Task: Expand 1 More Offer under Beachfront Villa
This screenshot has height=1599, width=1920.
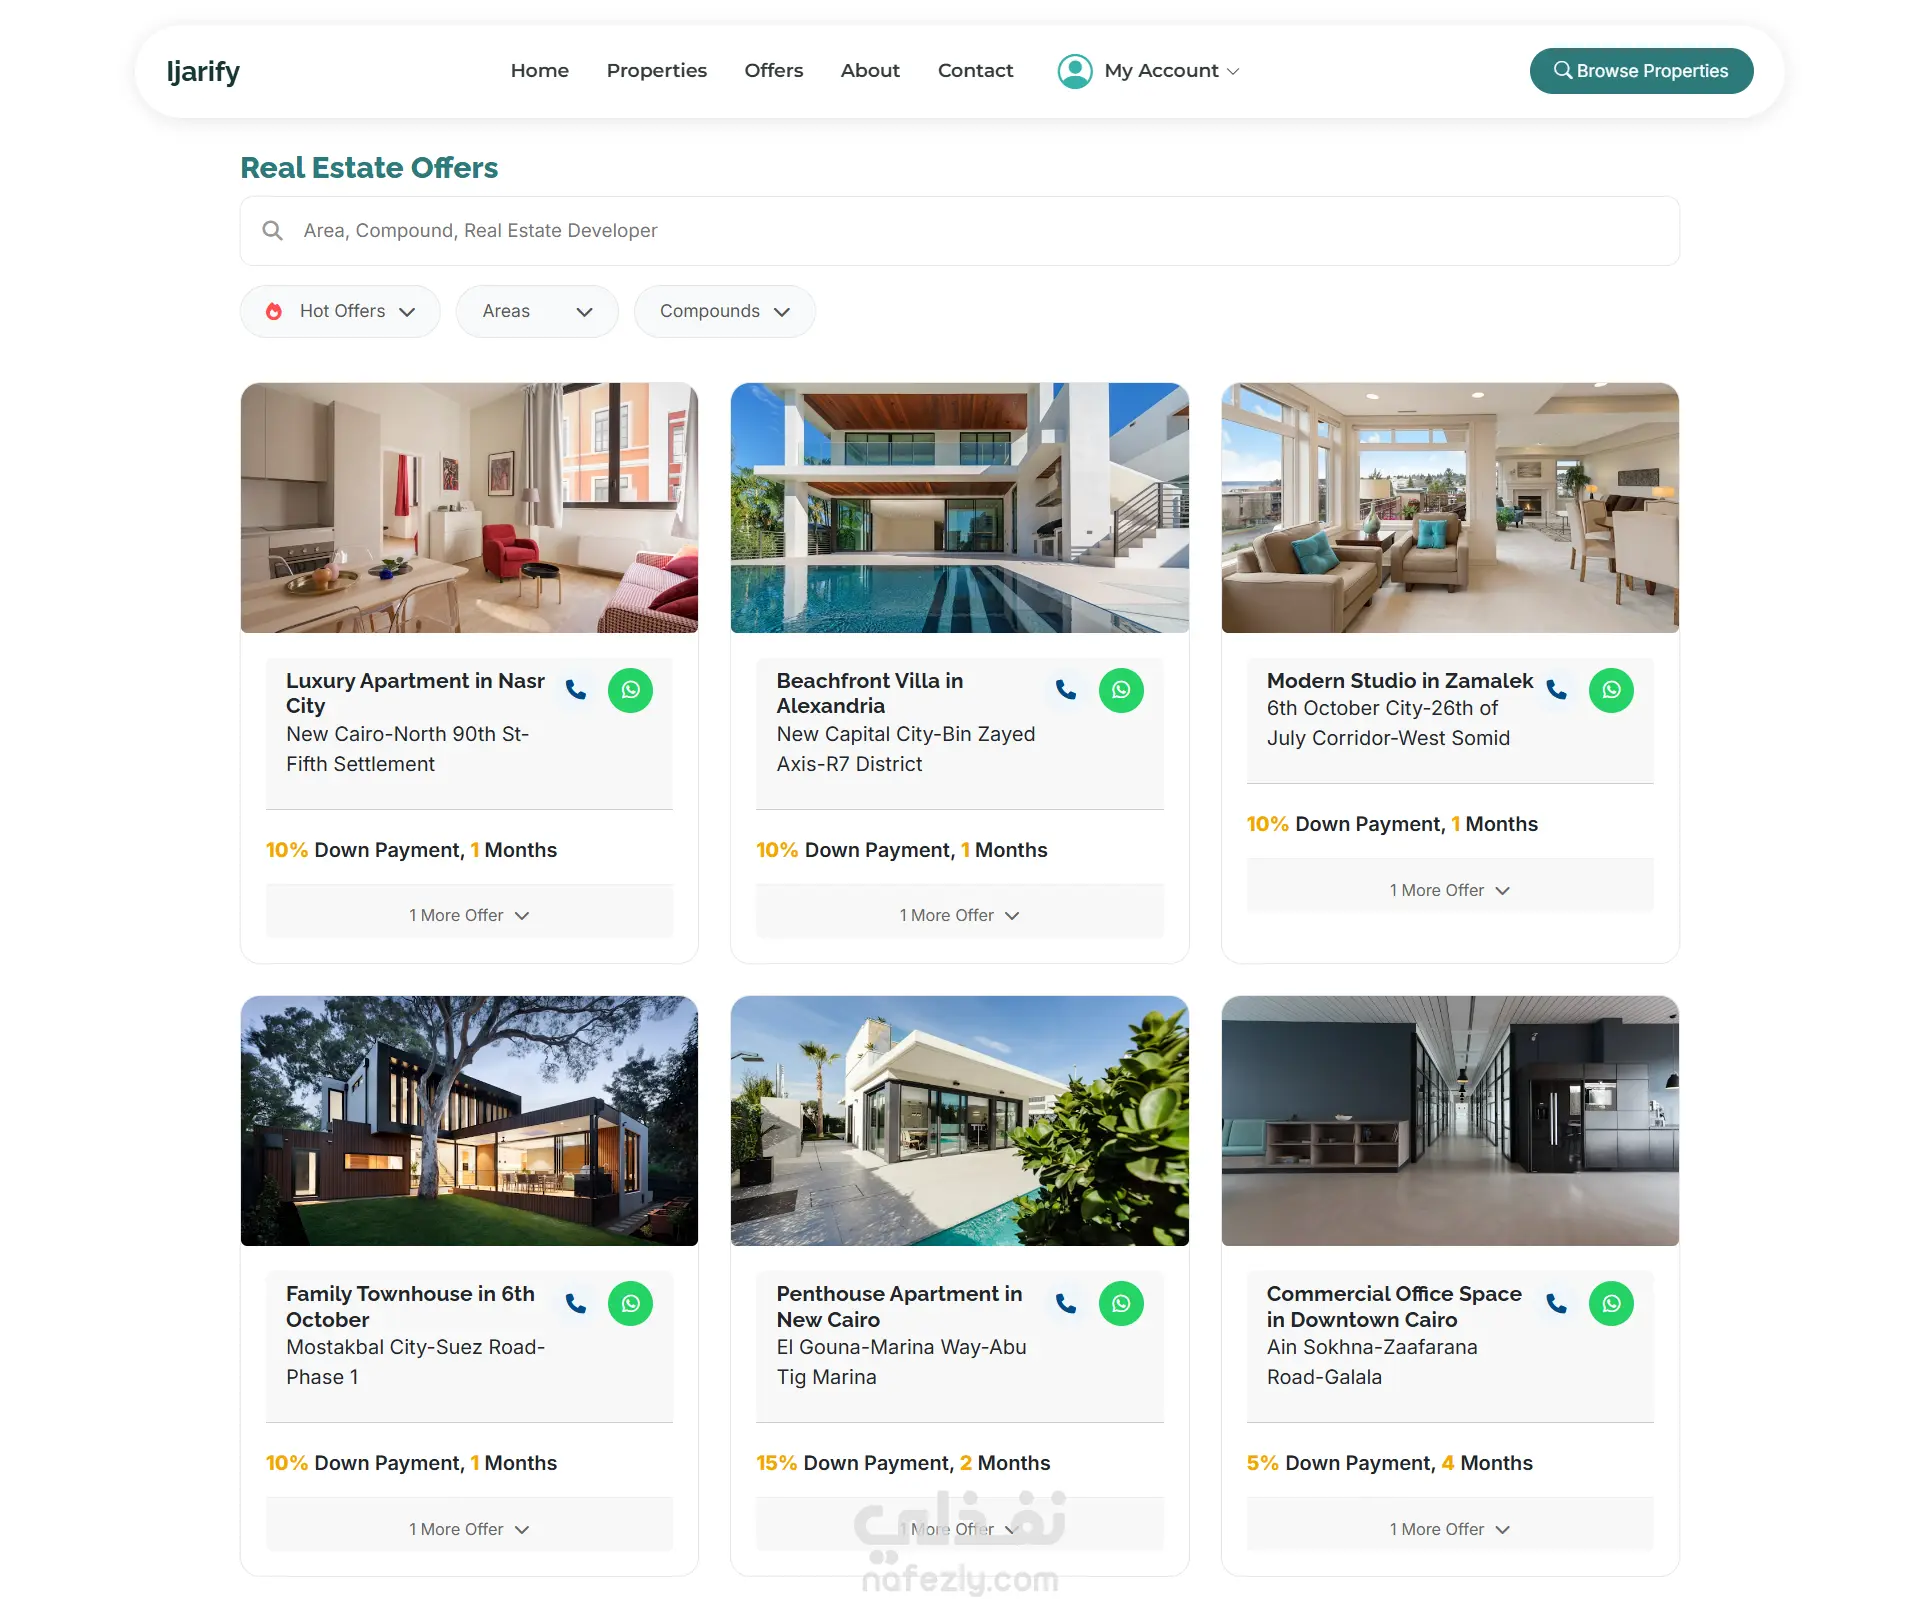Action: [x=960, y=915]
